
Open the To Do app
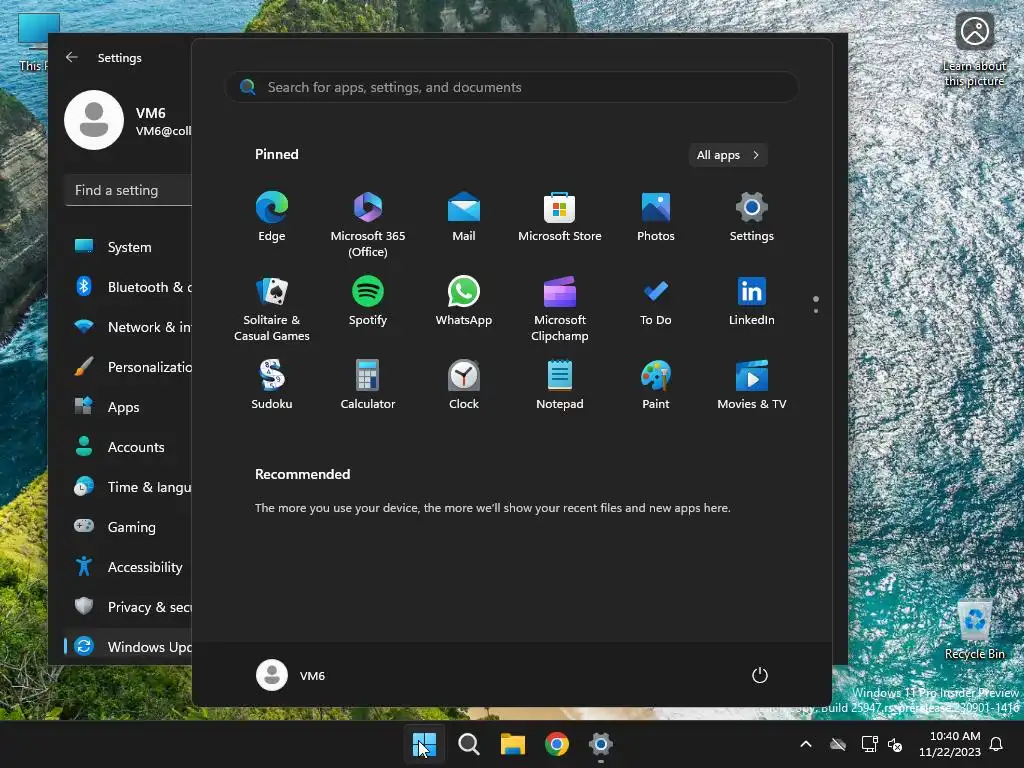pos(656,301)
